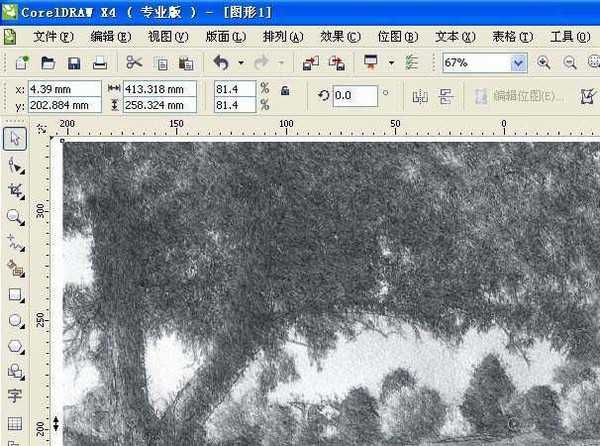Select the Zoom tool in toolbox
This screenshot has width=600, height=446.
16,217
